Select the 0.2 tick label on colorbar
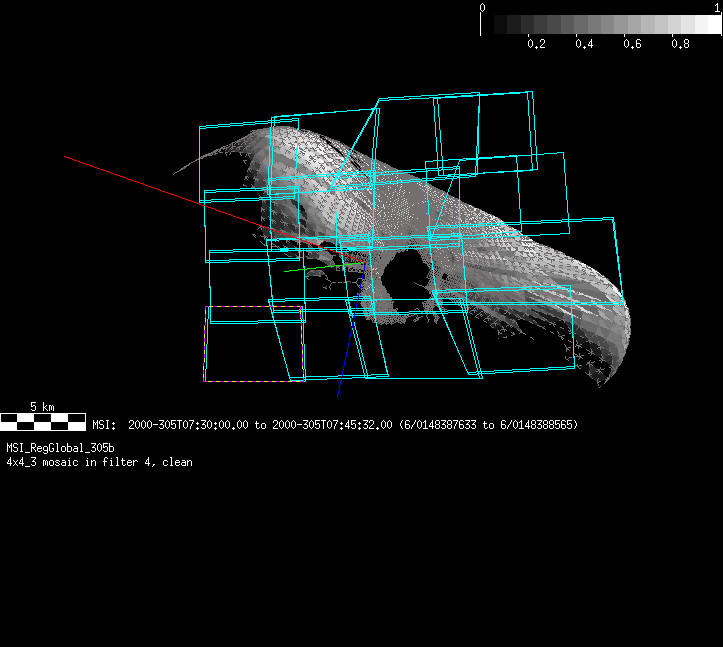Screen dimensions: 723x647 click(536, 44)
